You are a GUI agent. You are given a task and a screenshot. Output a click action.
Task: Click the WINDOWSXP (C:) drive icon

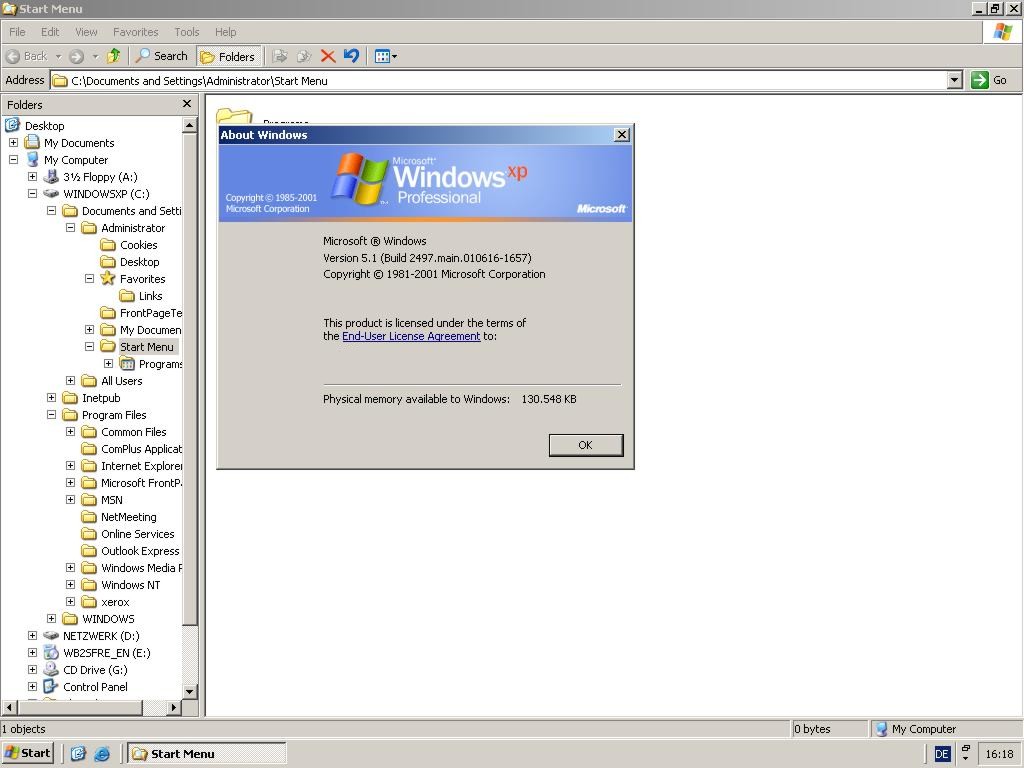[51, 193]
